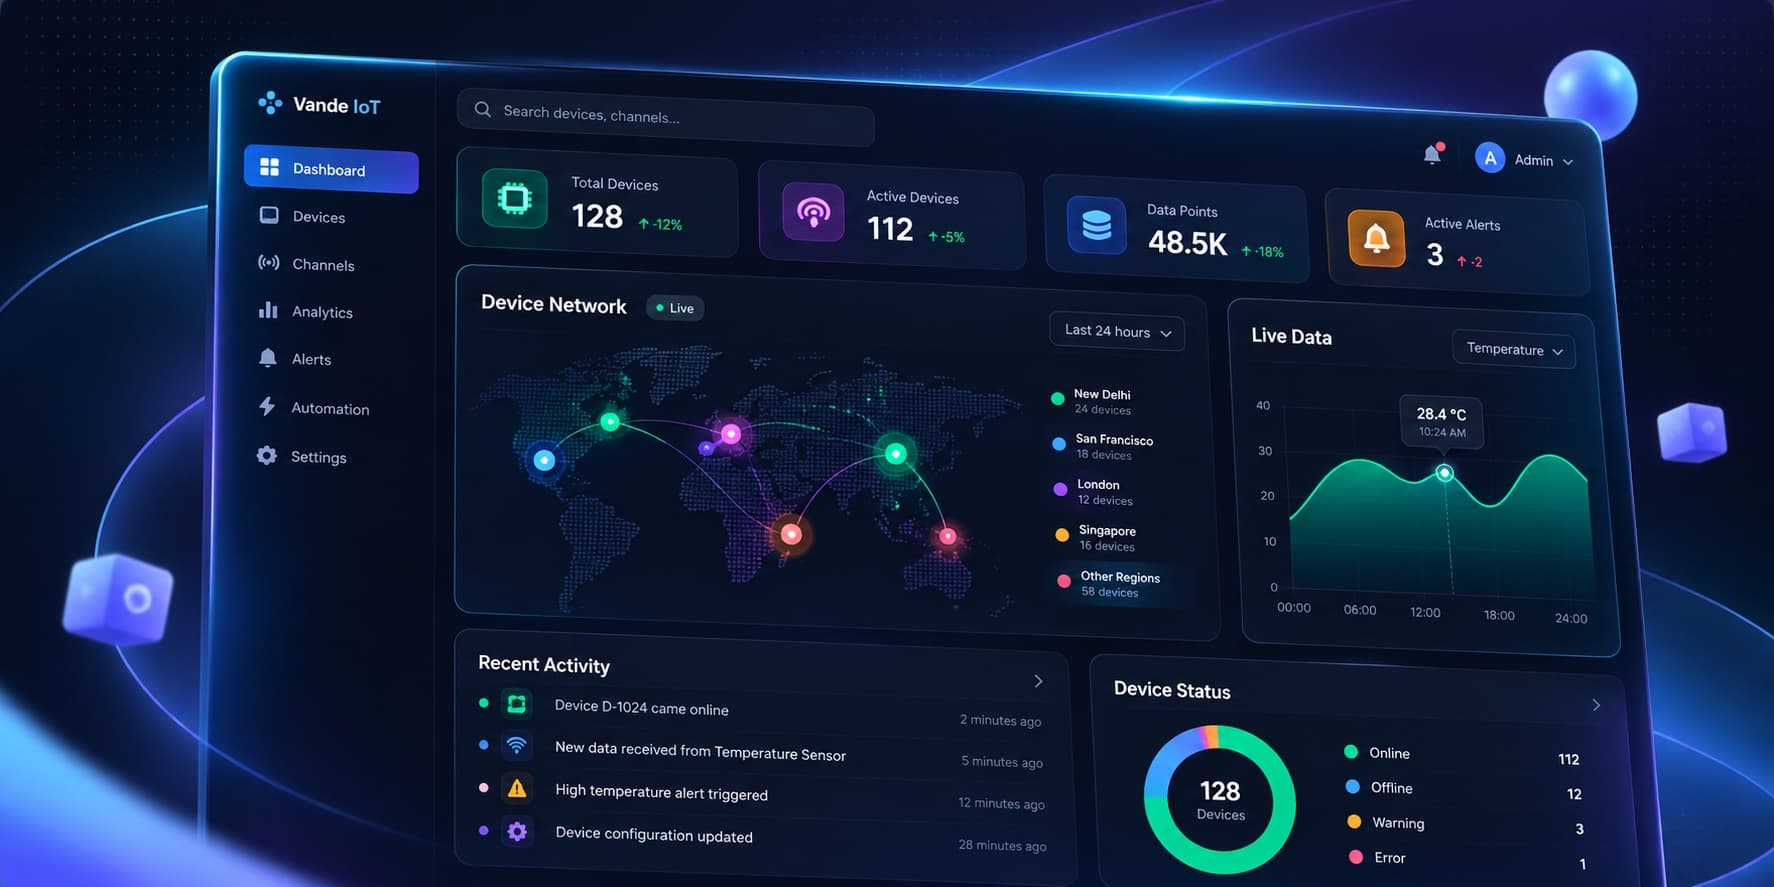1774x887 pixels.
Task: Click the Analytics bar chart icon
Action: [x=268, y=310]
